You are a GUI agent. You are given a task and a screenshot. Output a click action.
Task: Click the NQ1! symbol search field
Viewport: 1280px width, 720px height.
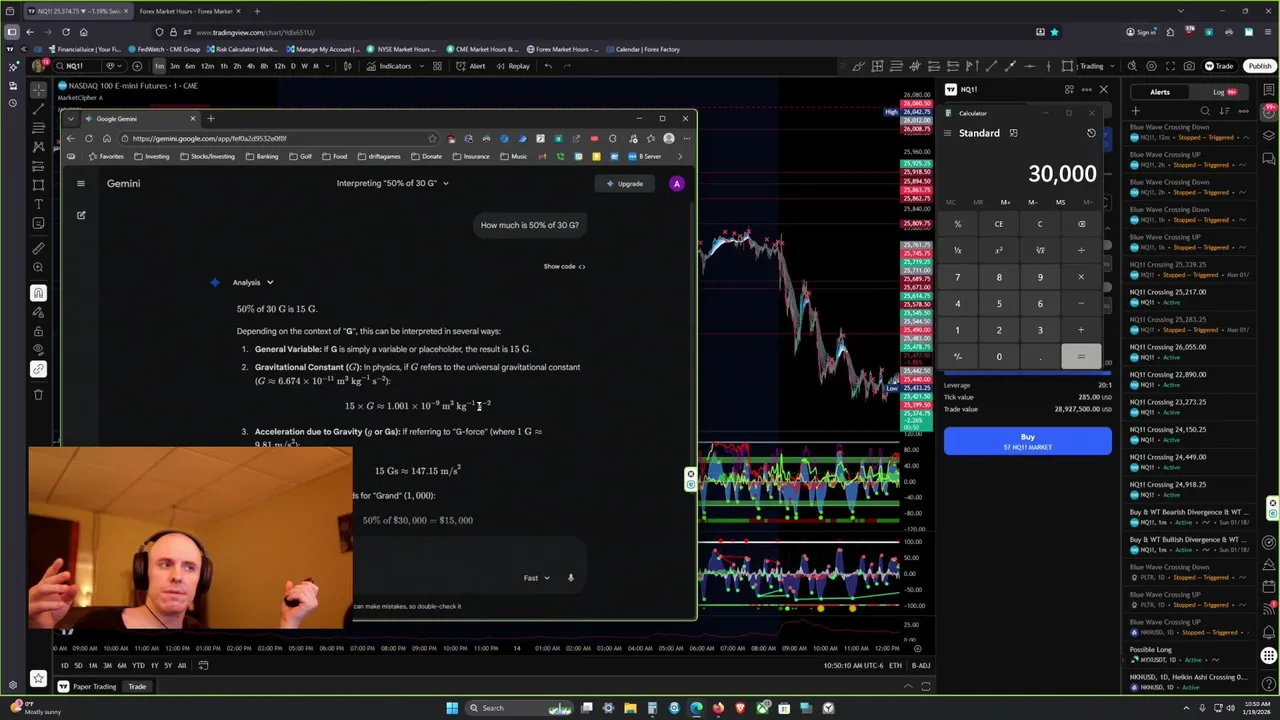pos(79,66)
